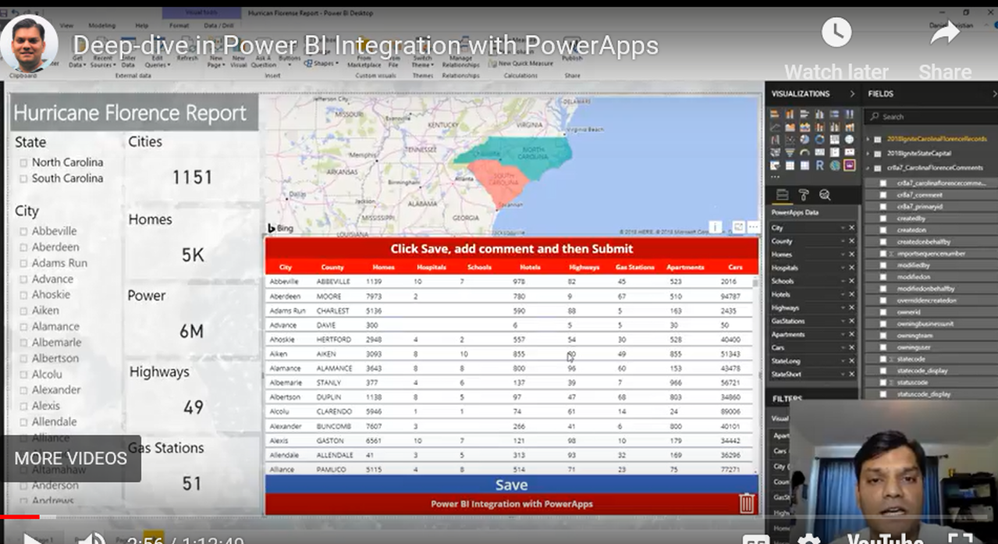Open the County field dropdown arrow
The image size is (998, 544).
click(x=842, y=241)
